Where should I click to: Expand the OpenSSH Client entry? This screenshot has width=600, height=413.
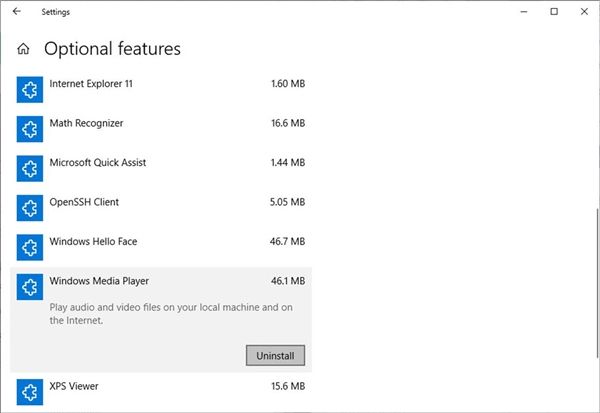tap(161, 208)
